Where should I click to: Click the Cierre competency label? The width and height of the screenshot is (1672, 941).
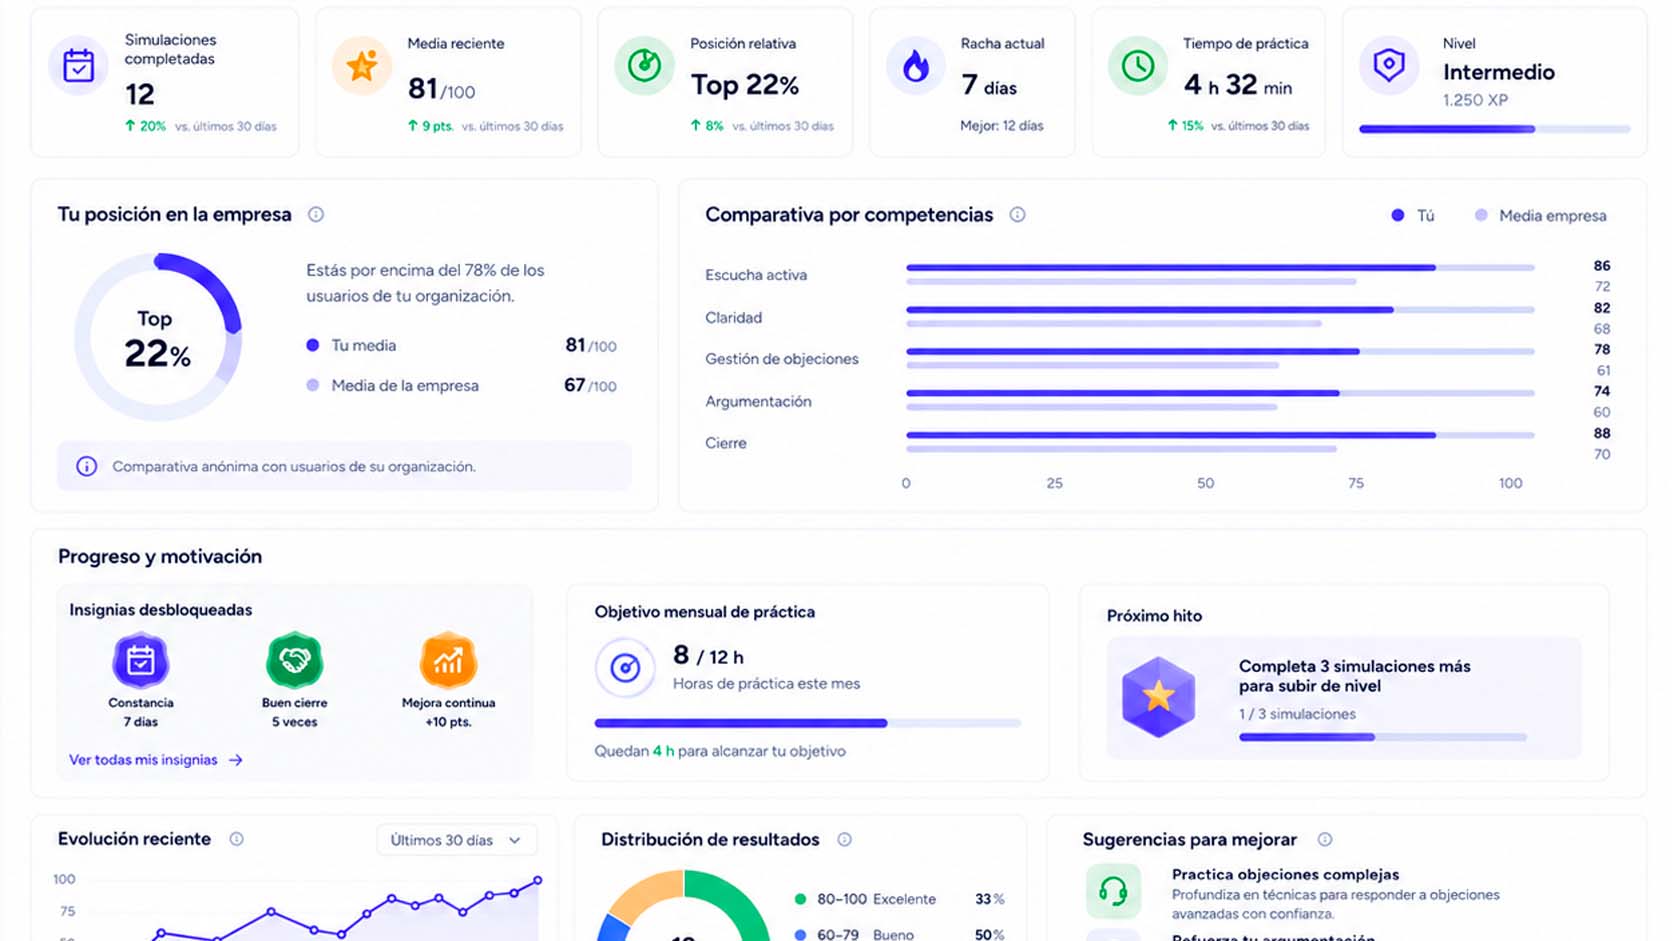726,443
